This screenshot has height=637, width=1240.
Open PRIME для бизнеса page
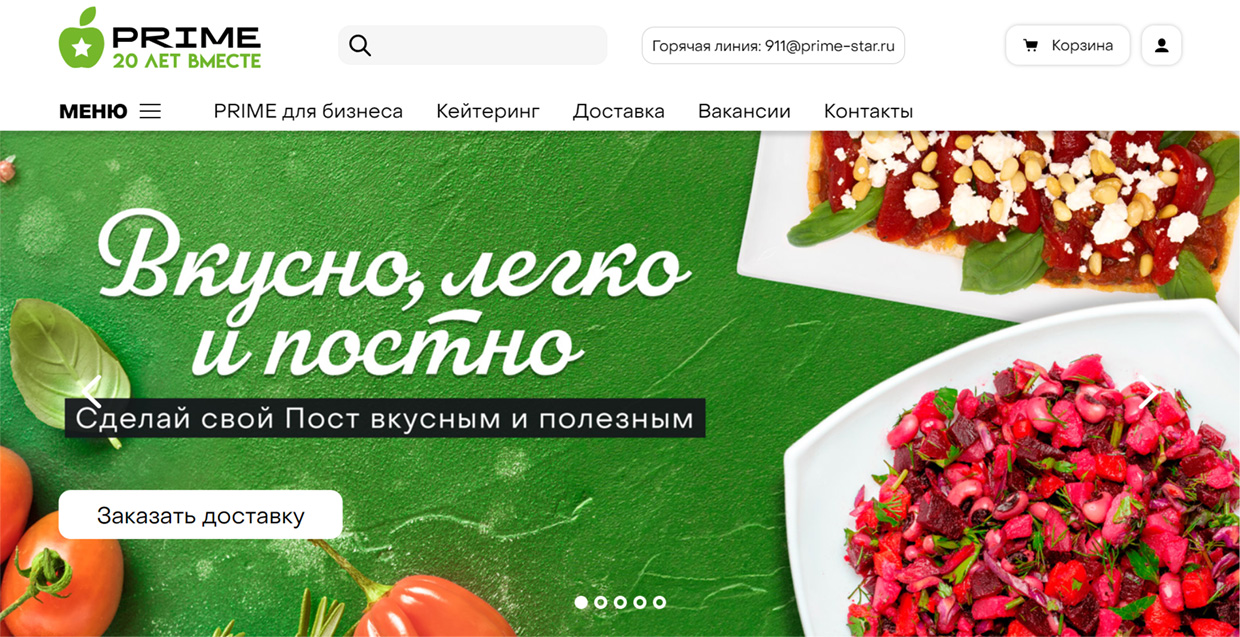[x=308, y=111]
